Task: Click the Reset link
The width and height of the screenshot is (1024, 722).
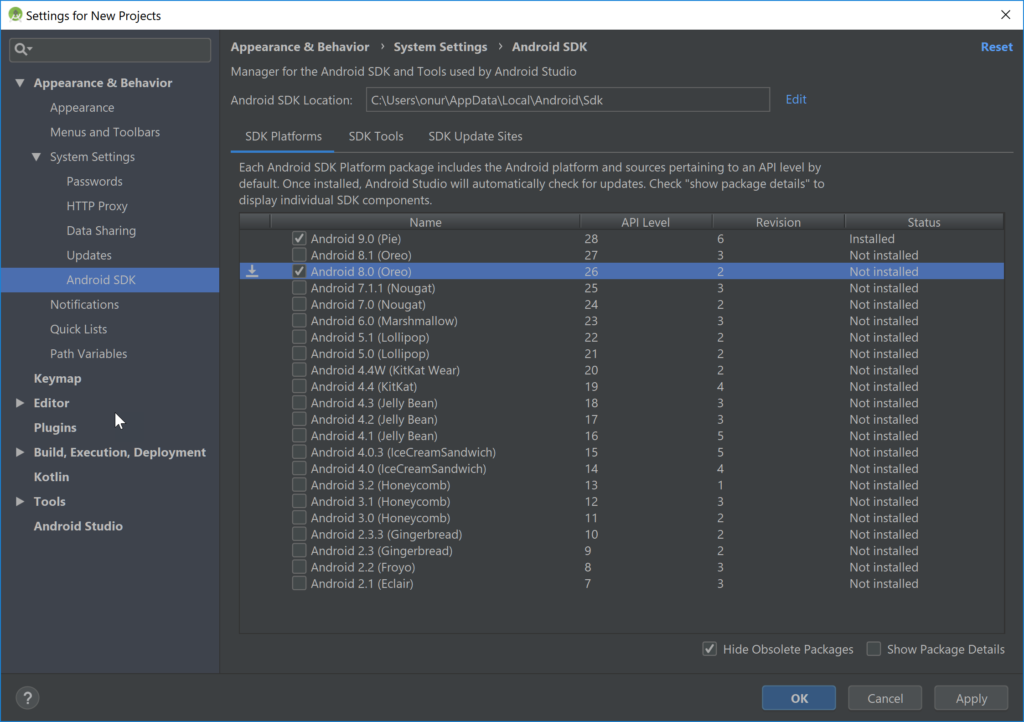Action: pyautogui.click(x=996, y=47)
